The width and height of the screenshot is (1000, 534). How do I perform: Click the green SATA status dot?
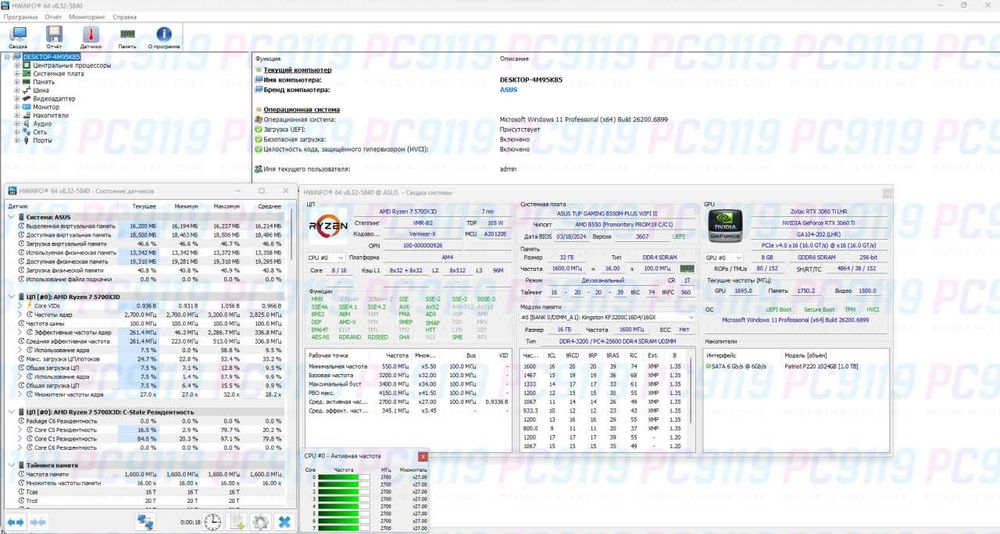[x=708, y=366]
